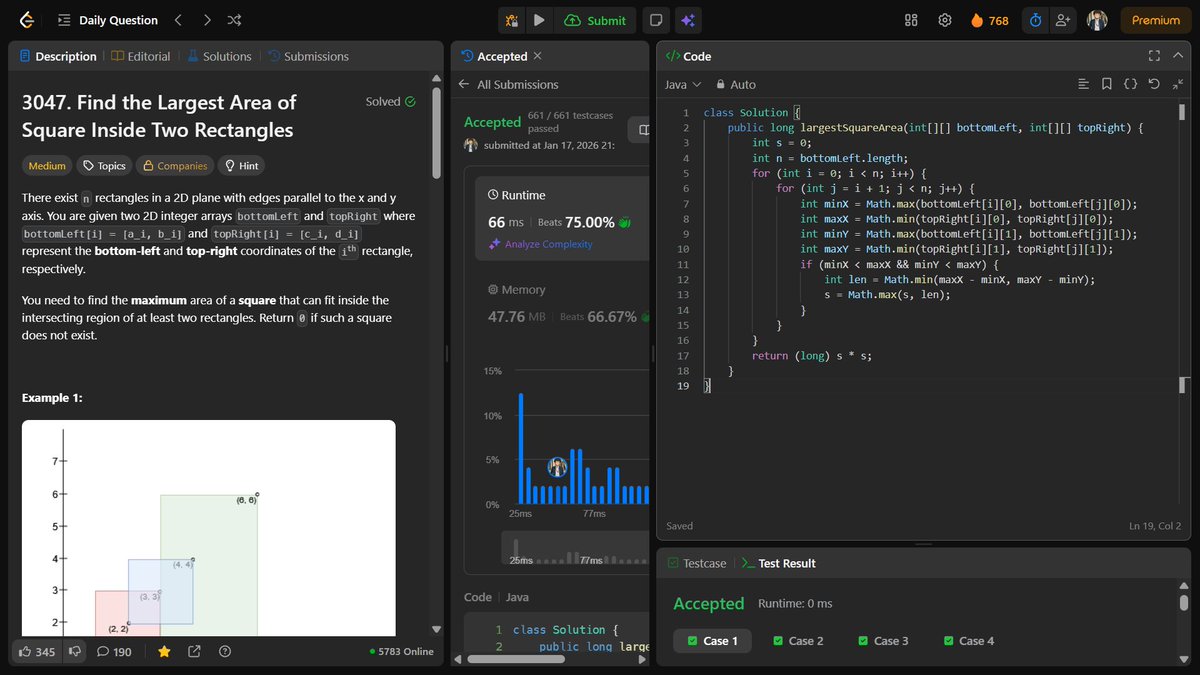Open the help question mark icon

click(x=224, y=651)
